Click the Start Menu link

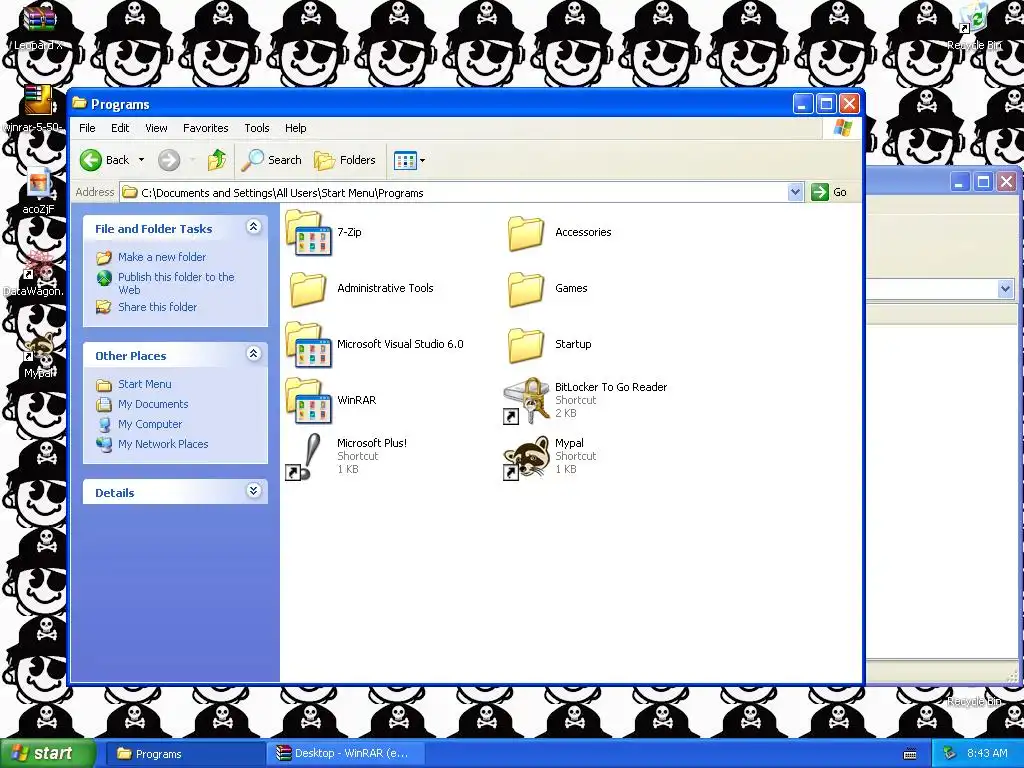pos(144,385)
